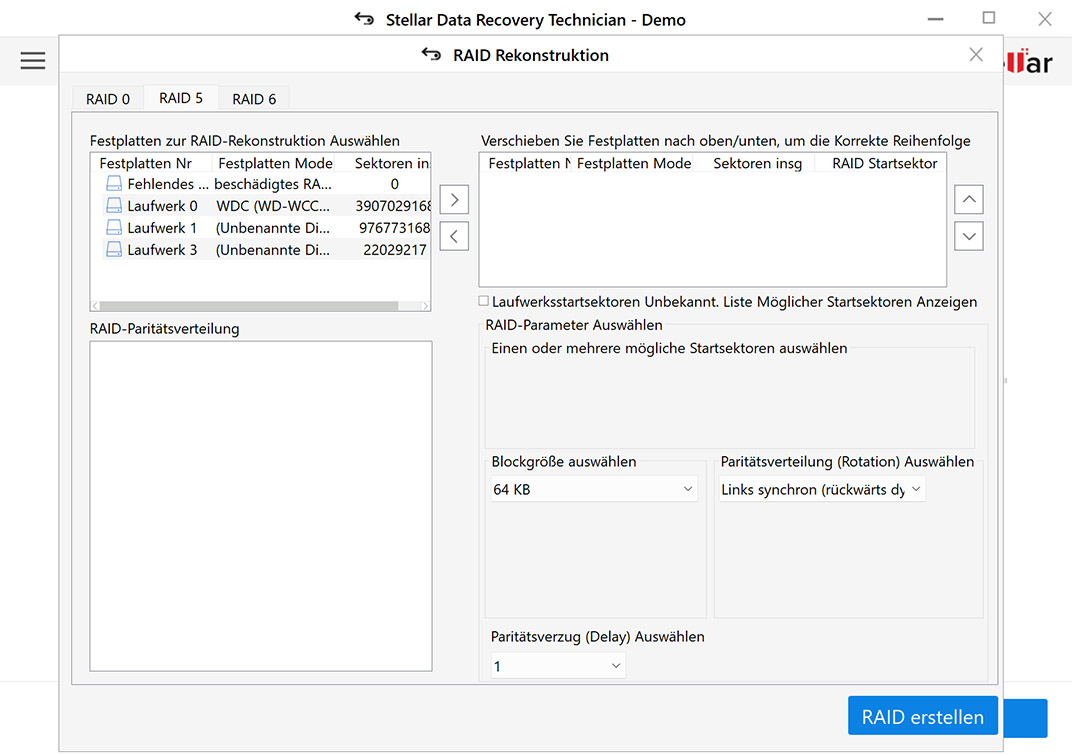The image size is (1072, 755).
Task: Select the disk icon beside Laufwerk 1
Action: tap(113, 227)
